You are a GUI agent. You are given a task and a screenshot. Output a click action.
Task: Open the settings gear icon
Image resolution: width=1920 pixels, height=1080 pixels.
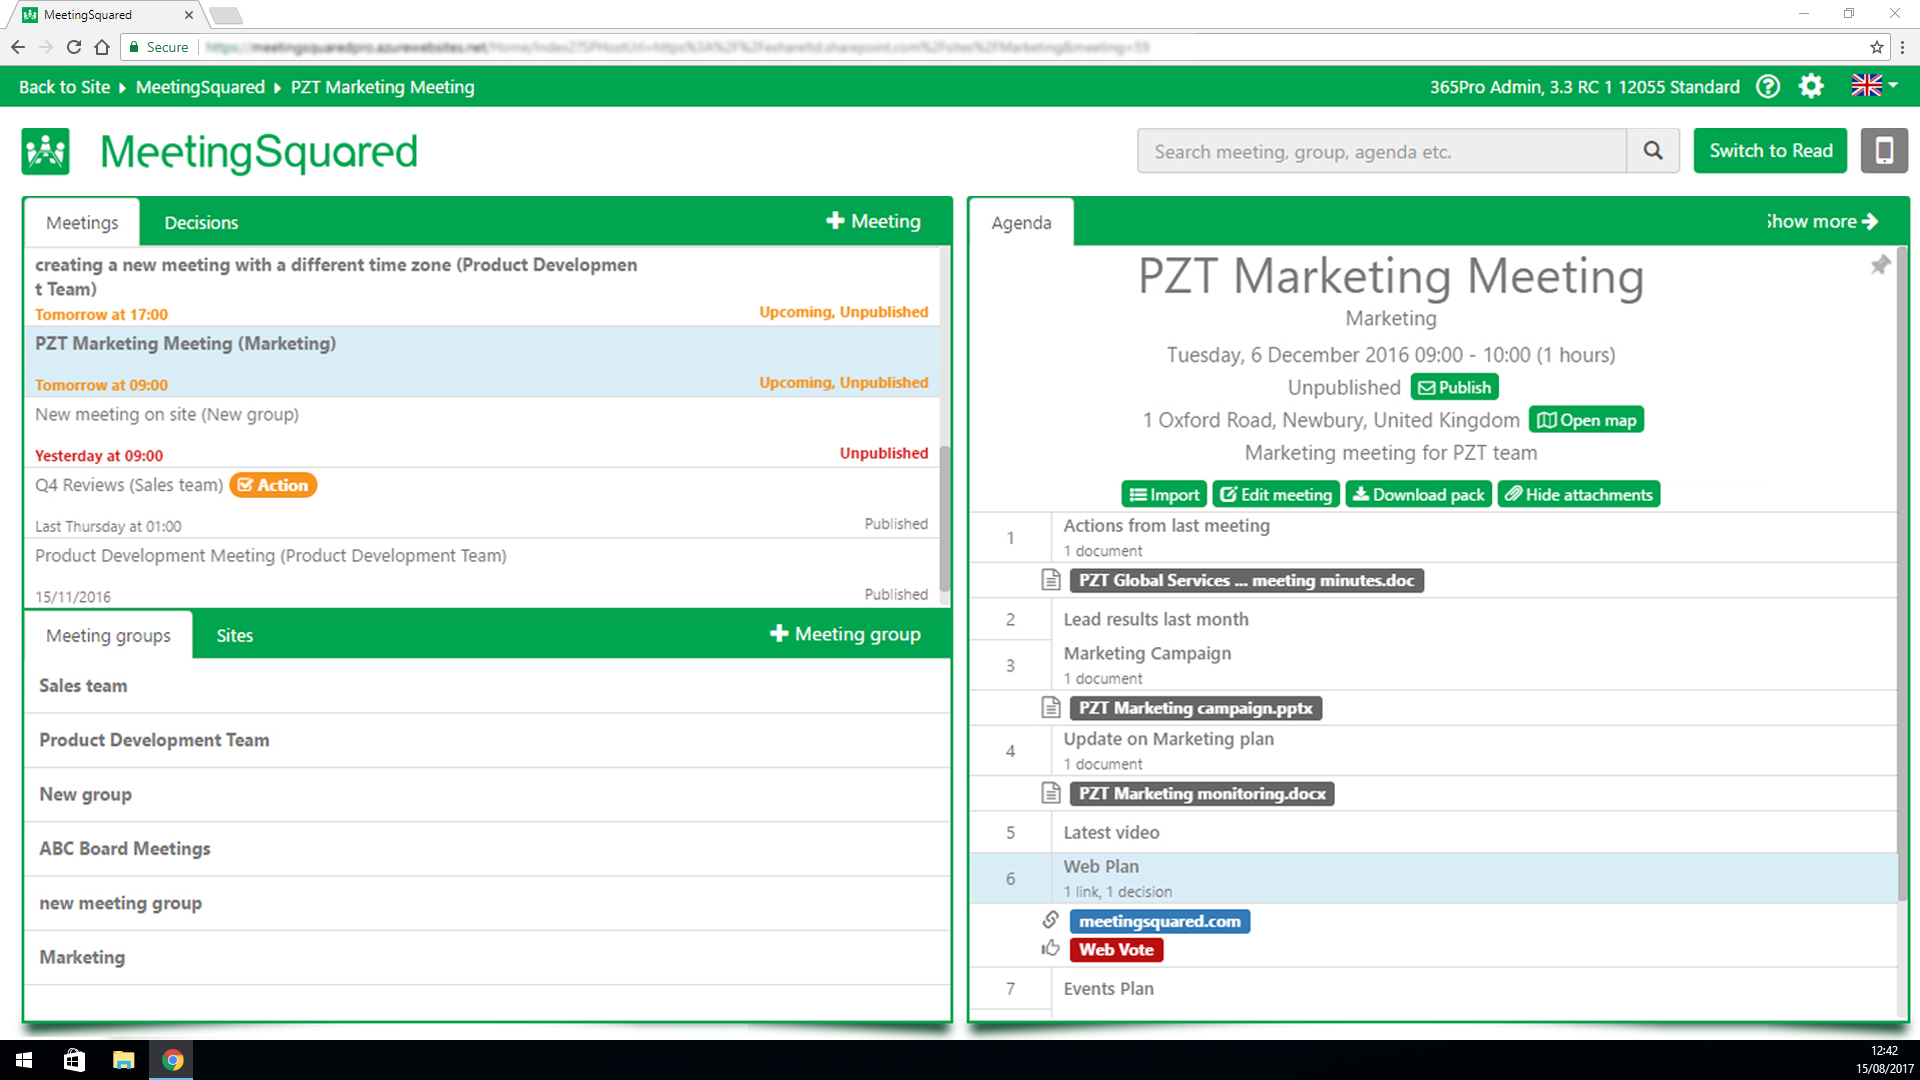tap(1811, 87)
